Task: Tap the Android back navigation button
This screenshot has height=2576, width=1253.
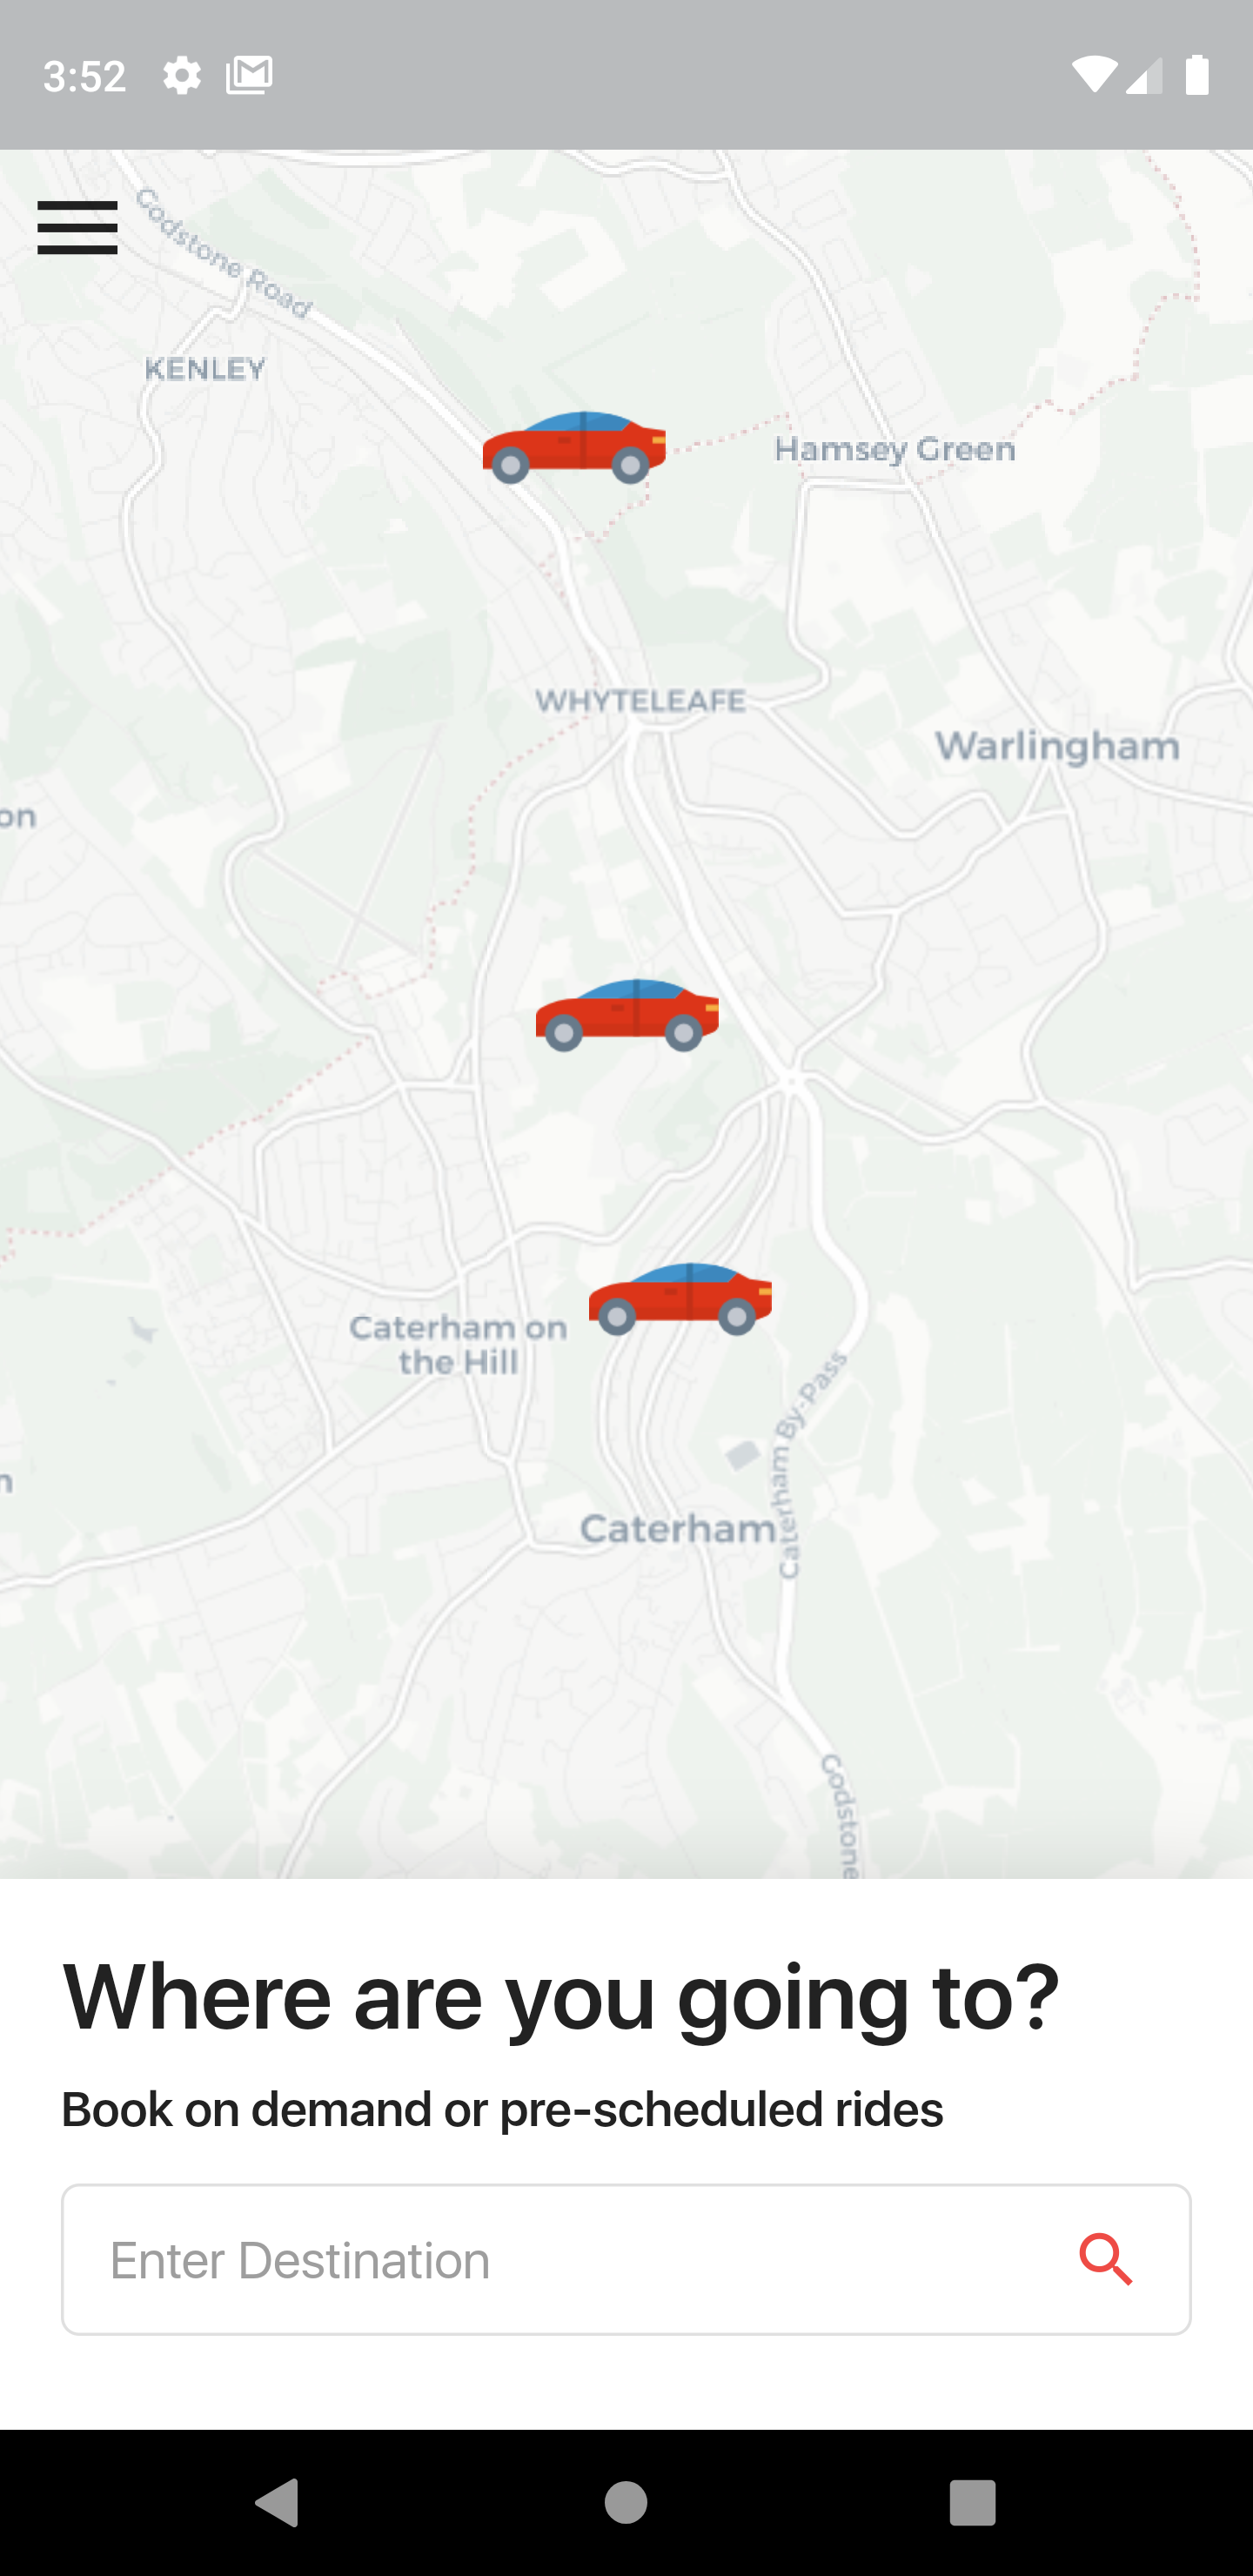Action: tap(278, 2502)
